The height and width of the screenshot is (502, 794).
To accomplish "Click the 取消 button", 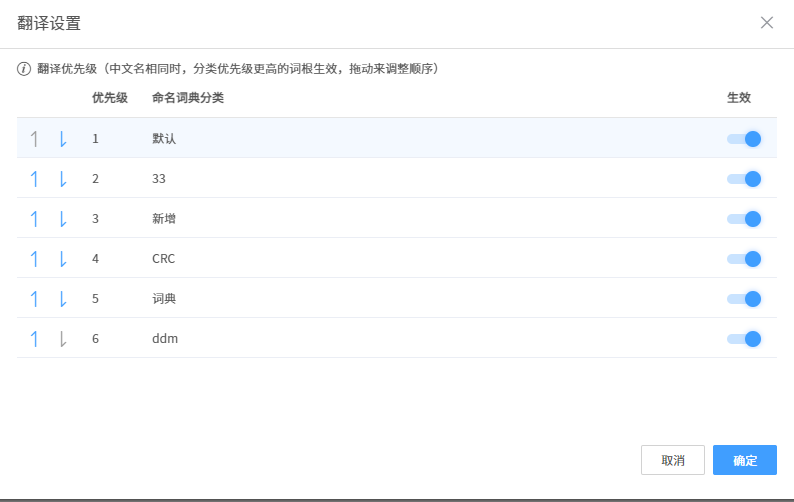I will click(x=672, y=460).
